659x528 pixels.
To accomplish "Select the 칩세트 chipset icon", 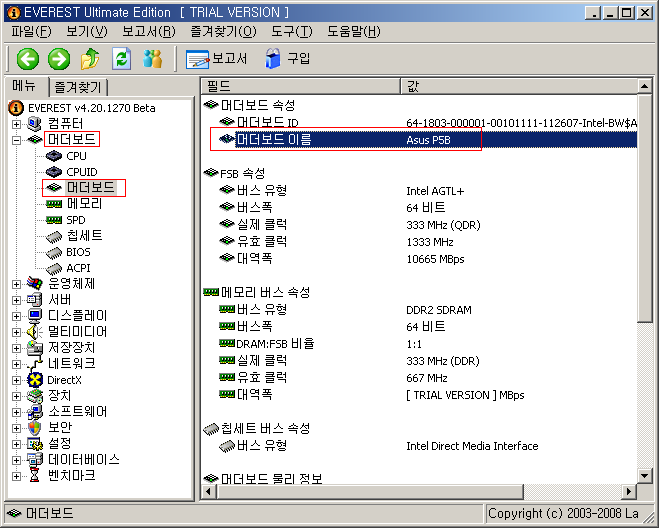I will 54,237.
